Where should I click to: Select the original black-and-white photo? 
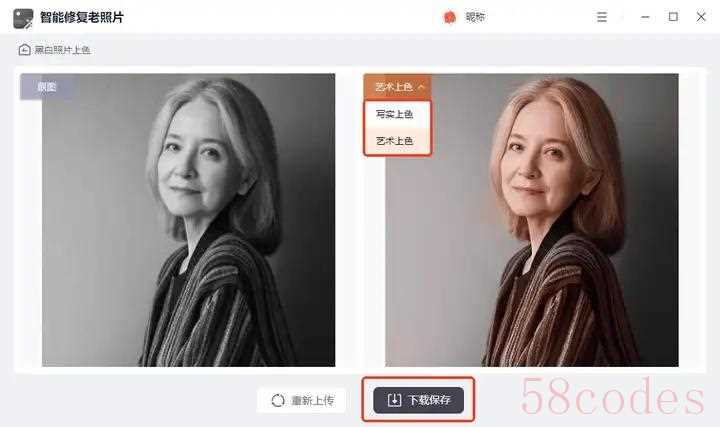point(188,220)
